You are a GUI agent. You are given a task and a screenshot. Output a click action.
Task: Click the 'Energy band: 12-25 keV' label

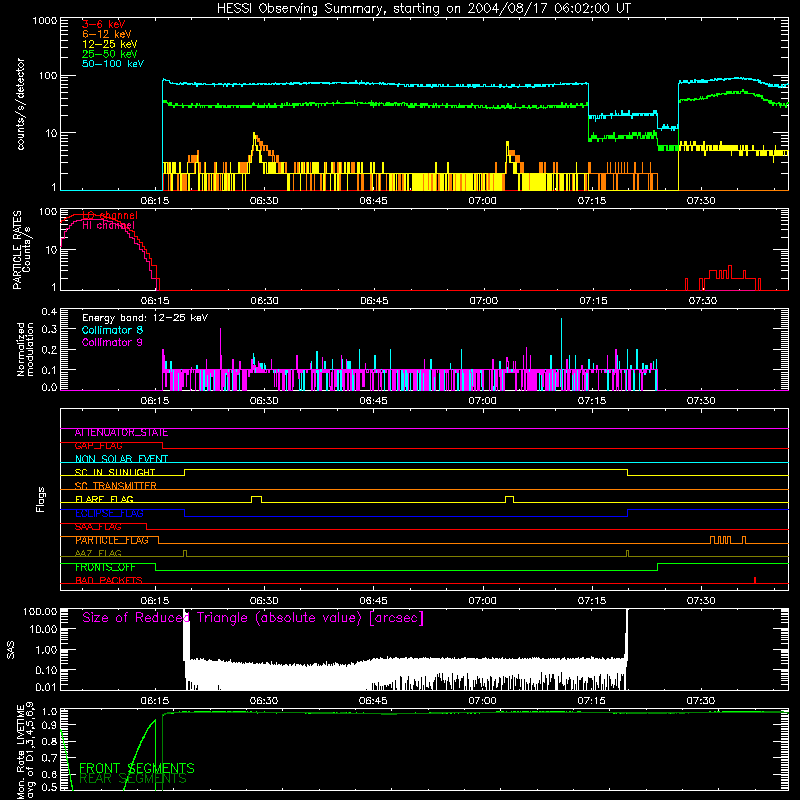pos(145,318)
